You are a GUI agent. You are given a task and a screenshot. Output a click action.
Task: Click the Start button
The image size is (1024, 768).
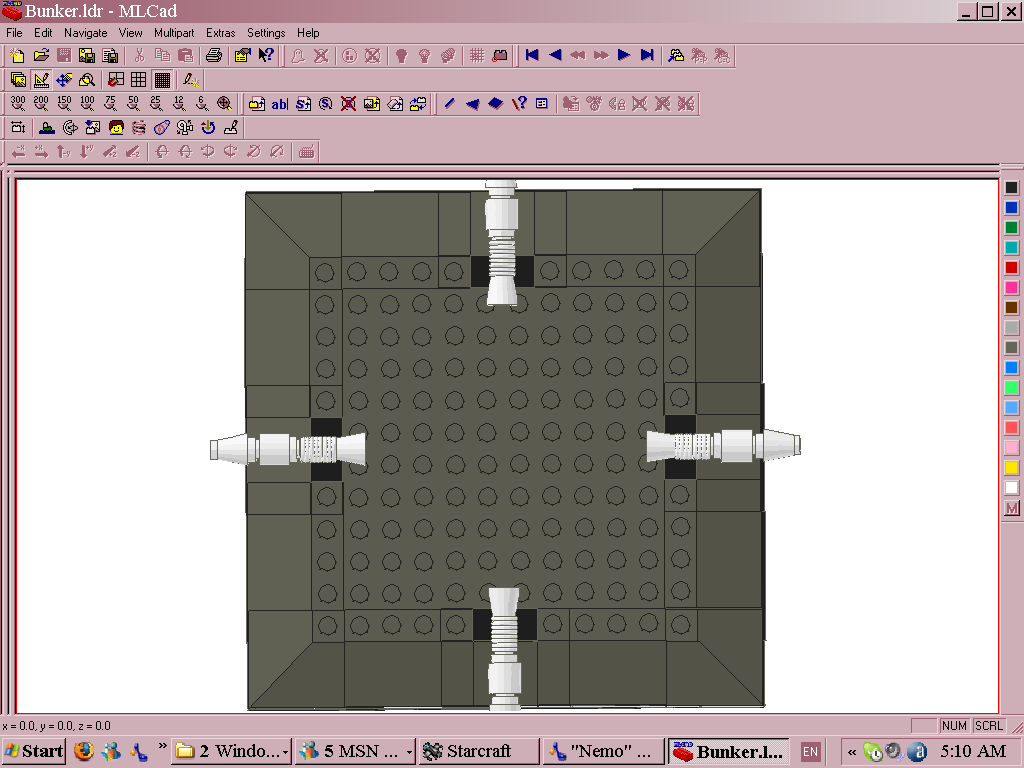click(33, 752)
